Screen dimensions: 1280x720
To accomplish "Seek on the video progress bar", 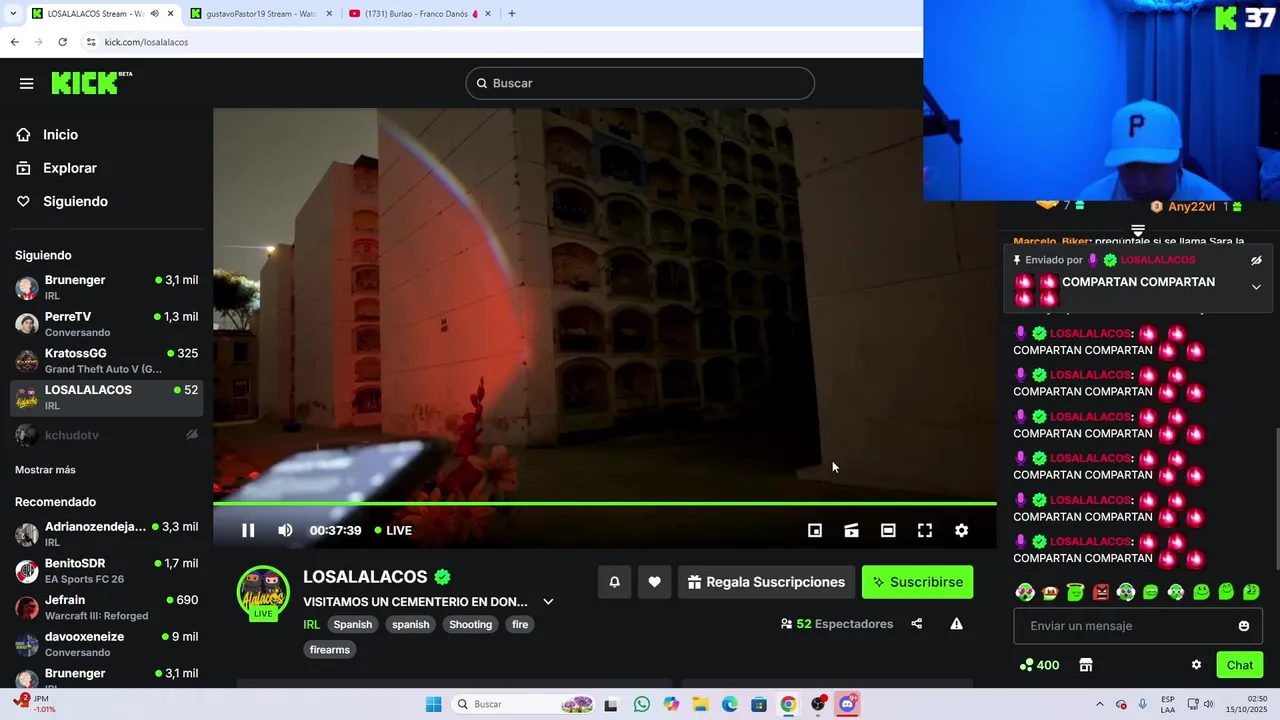I will pyautogui.click(x=604, y=503).
